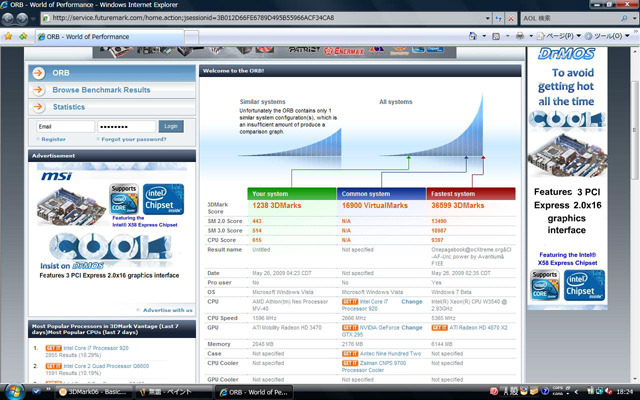Click the Login button

pyautogui.click(x=171, y=127)
